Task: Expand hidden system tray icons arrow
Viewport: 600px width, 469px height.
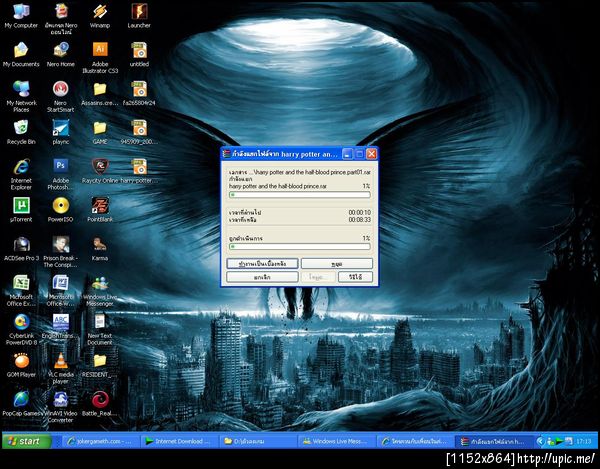Action: click(x=540, y=441)
